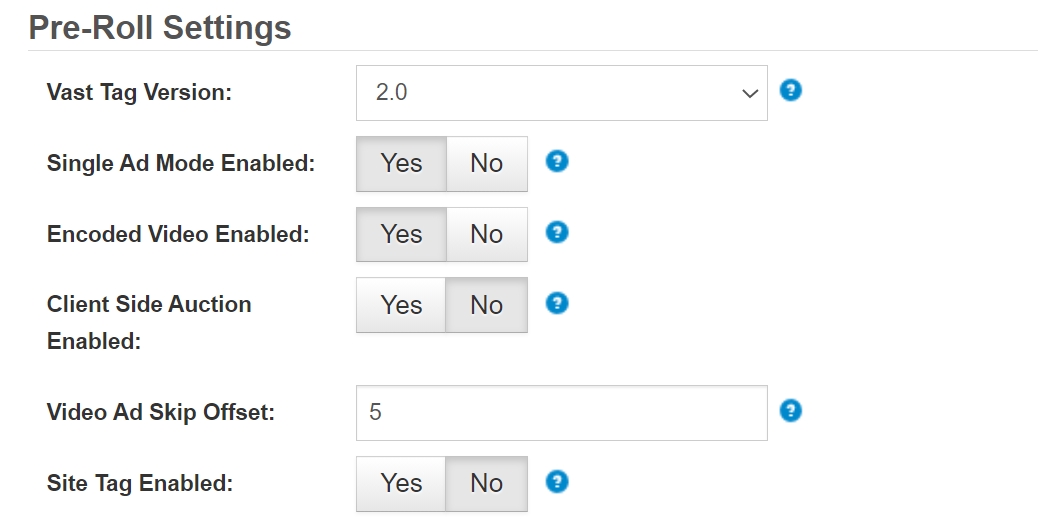Image resolution: width=1038 pixels, height=532 pixels.
Task: Click help icon beside Video Ad Skip Offset
Action: (x=790, y=411)
